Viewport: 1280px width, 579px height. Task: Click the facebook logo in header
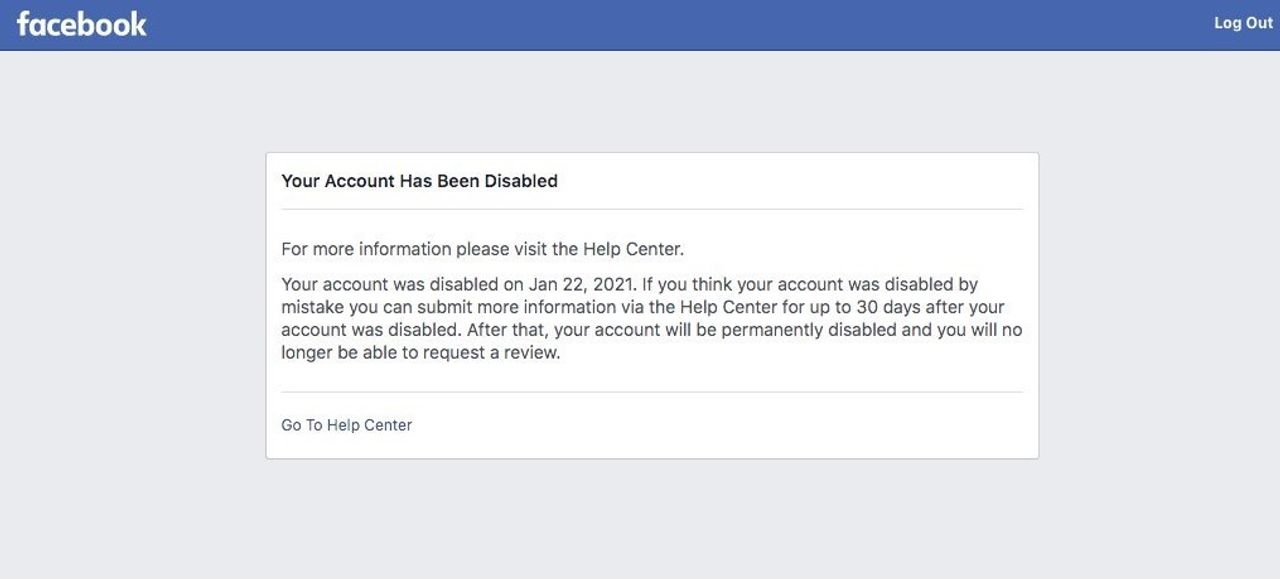click(x=82, y=24)
